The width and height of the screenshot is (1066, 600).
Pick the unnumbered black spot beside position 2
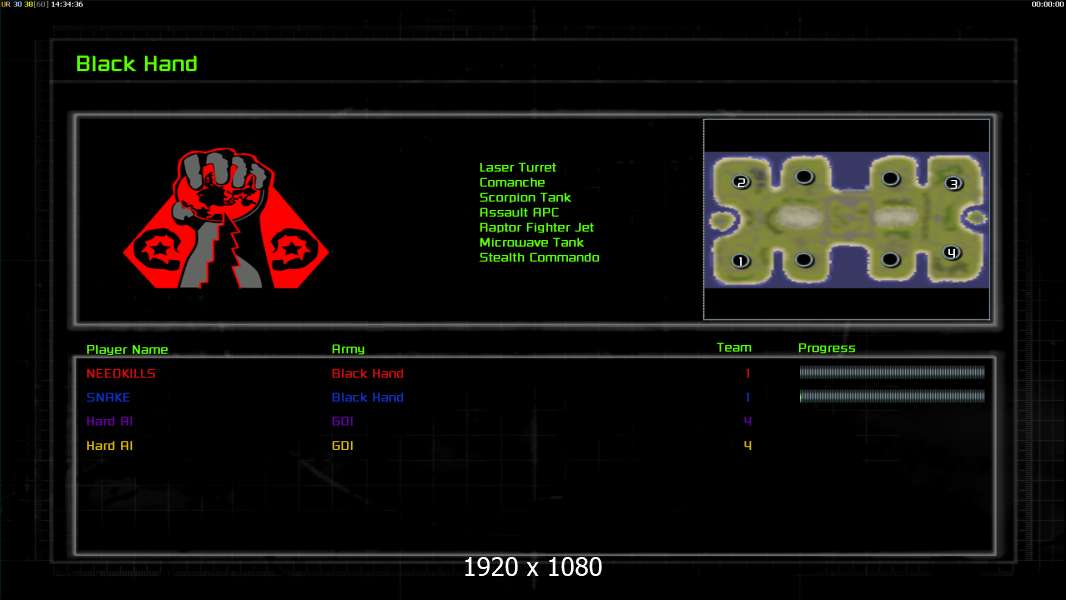804,177
